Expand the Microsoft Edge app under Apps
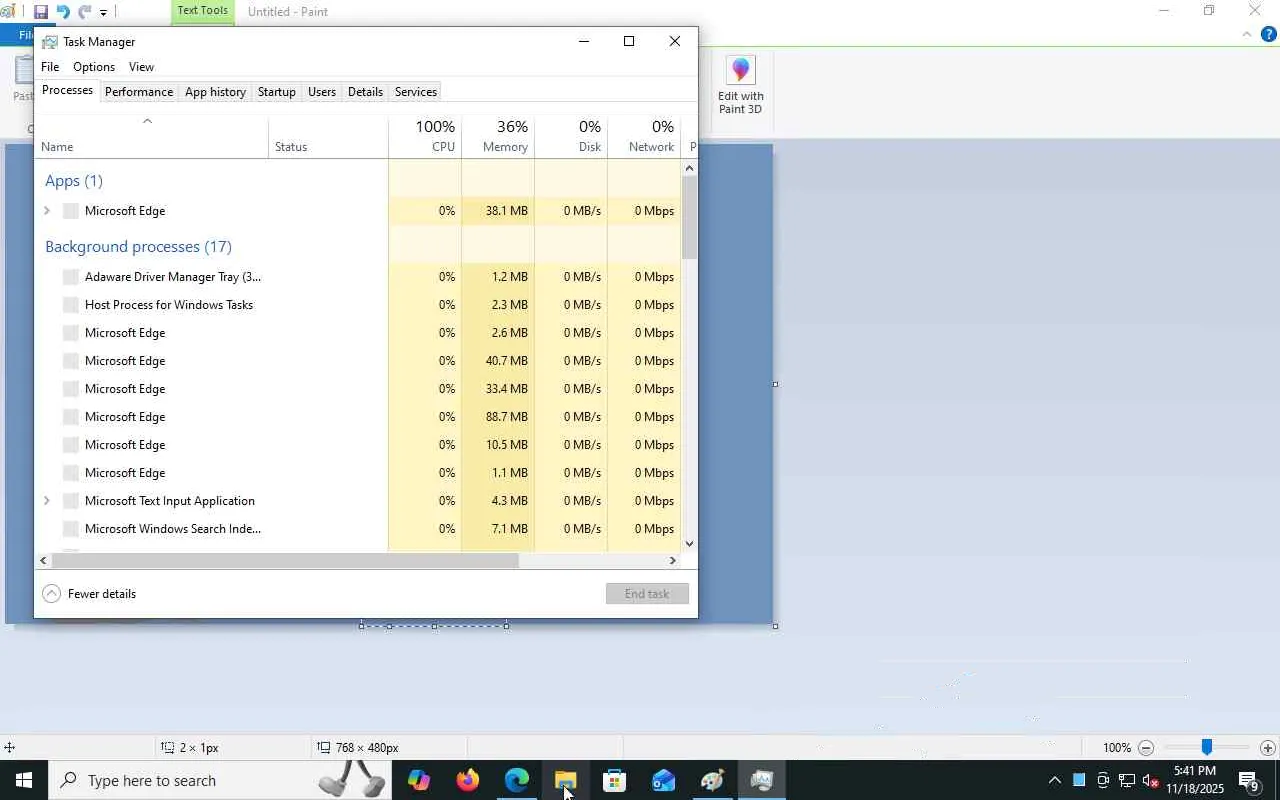Screen dimensions: 1280x800 point(47,211)
